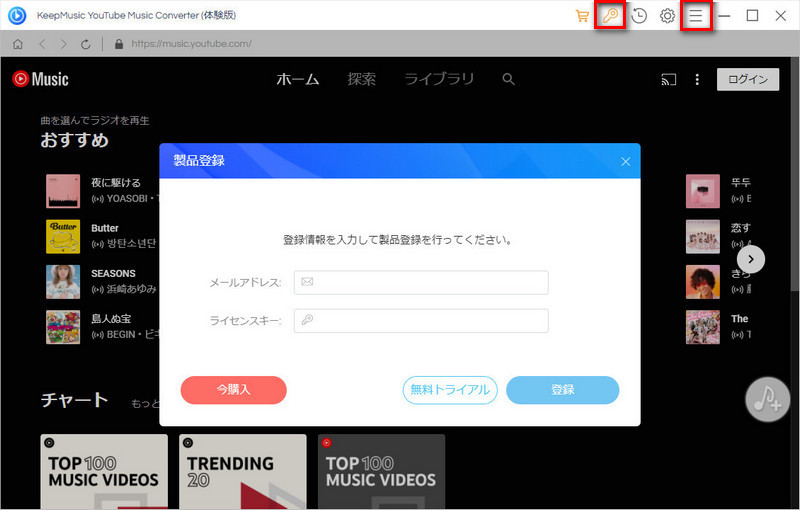
Task: Focus the ライセンスキー input field
Action: coord(421,321)
